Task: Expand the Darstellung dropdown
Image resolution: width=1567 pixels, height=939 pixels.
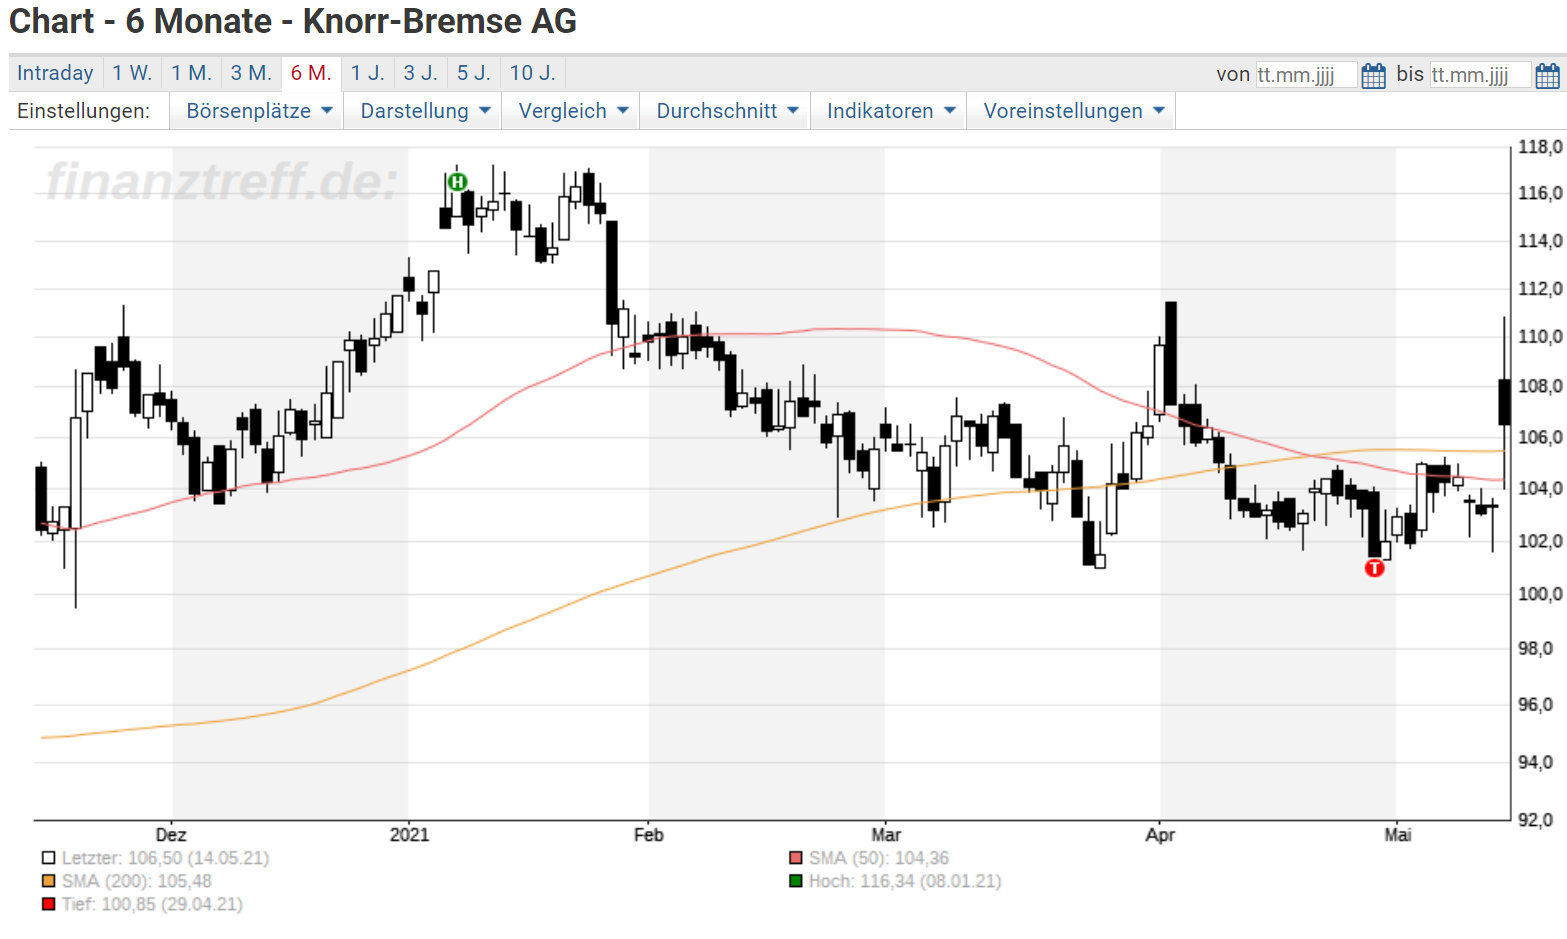Action: click(x=425, y=111)
